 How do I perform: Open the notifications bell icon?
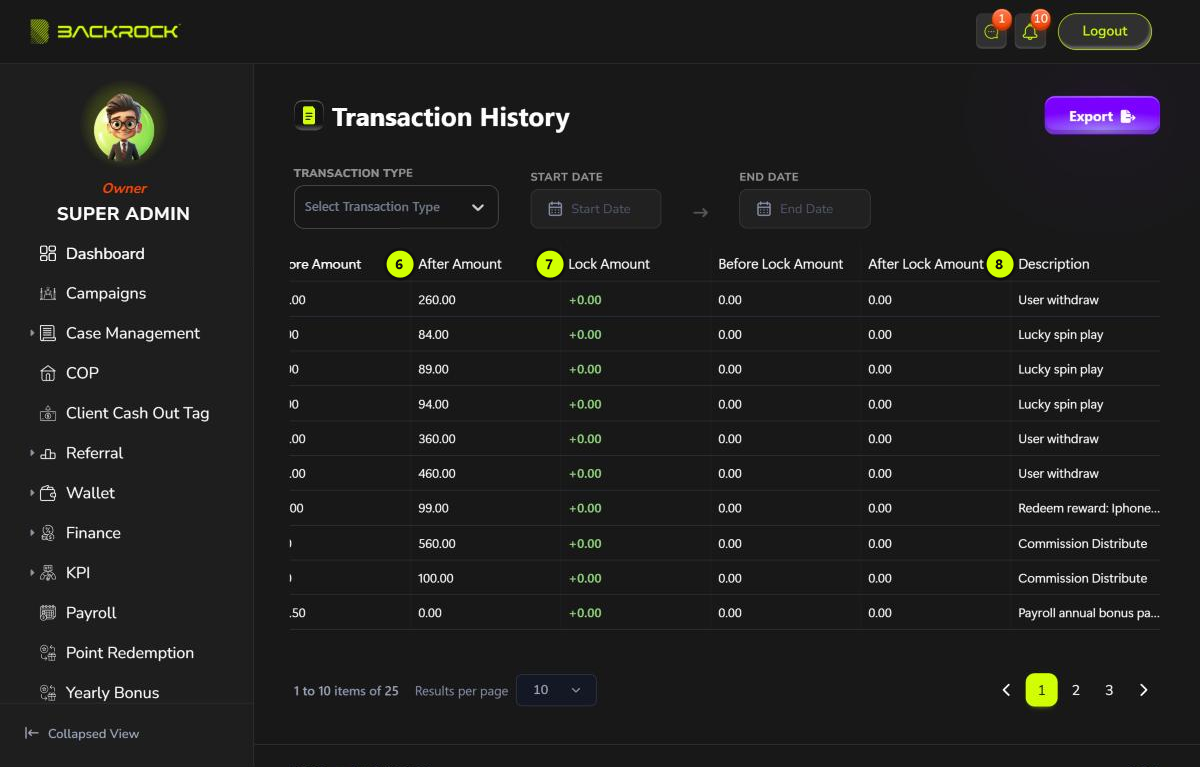pyautogui.click(x=1030, y=32)
